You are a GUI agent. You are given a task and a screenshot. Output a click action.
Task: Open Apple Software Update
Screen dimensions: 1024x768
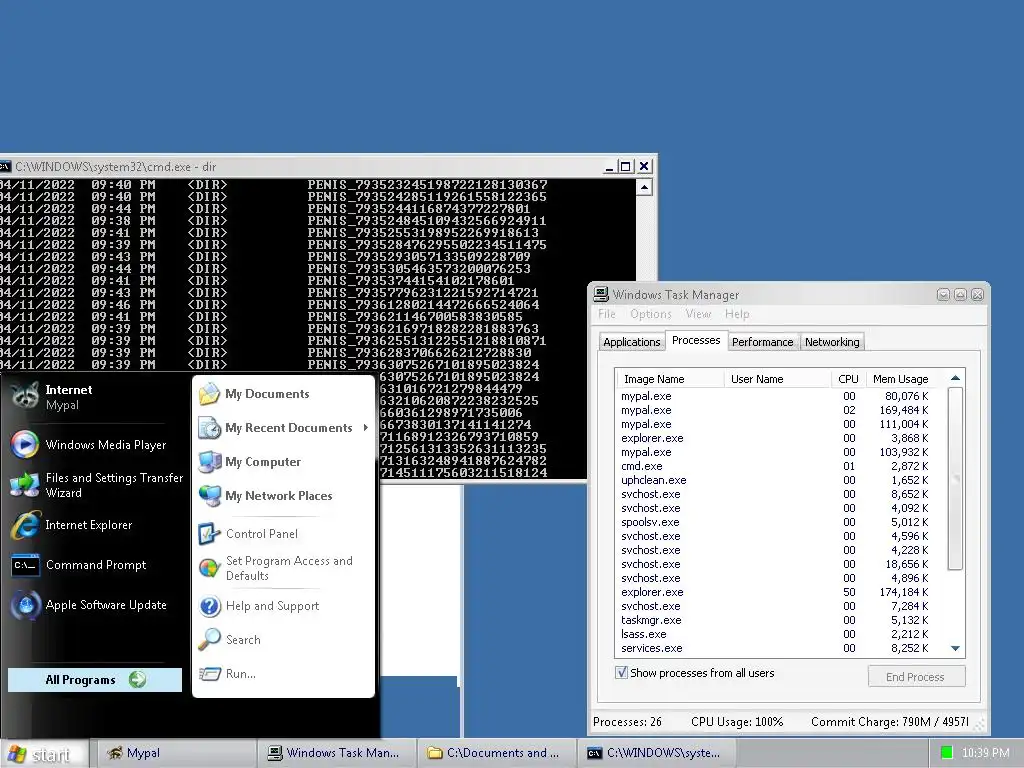pyautogui.click(x=89, y=605)
